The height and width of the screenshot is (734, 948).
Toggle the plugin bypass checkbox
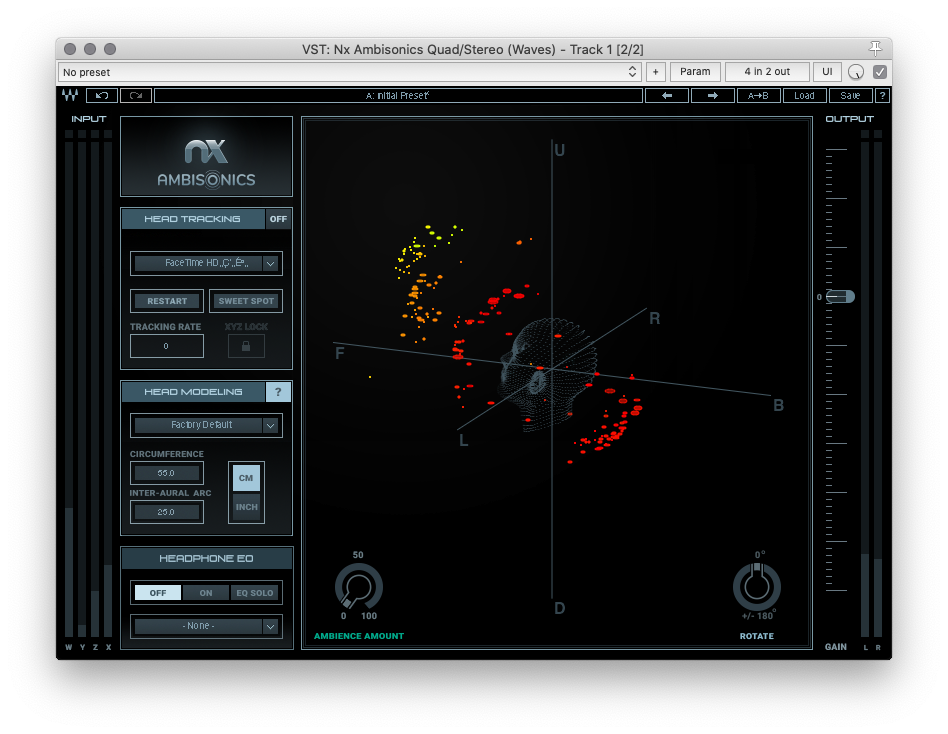coord(880,71)
